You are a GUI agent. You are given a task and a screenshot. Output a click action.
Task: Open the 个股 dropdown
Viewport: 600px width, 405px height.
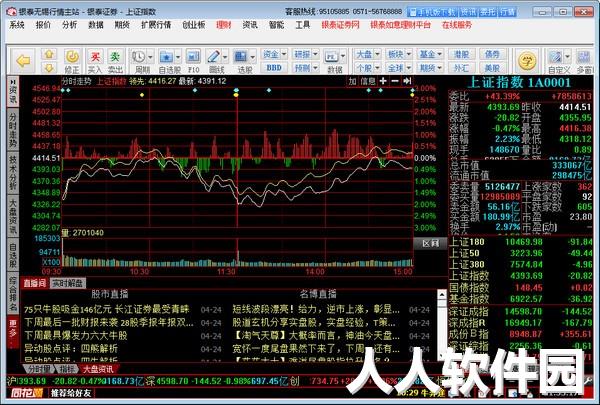click(x=367, y=68)
